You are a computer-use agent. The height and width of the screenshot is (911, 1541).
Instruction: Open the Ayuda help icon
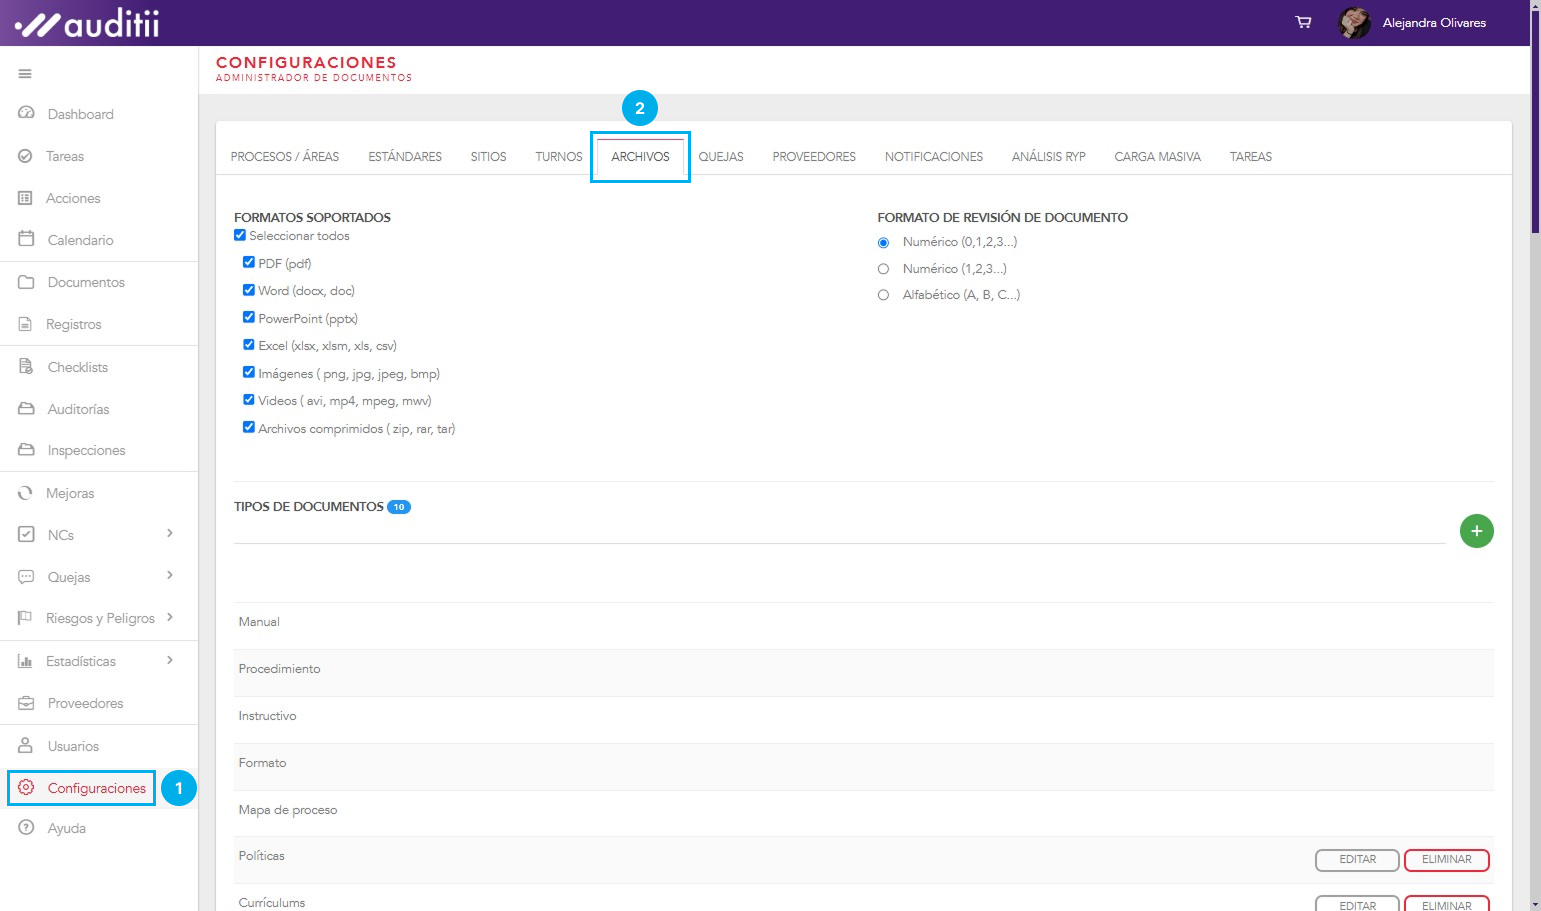point(26,828)
